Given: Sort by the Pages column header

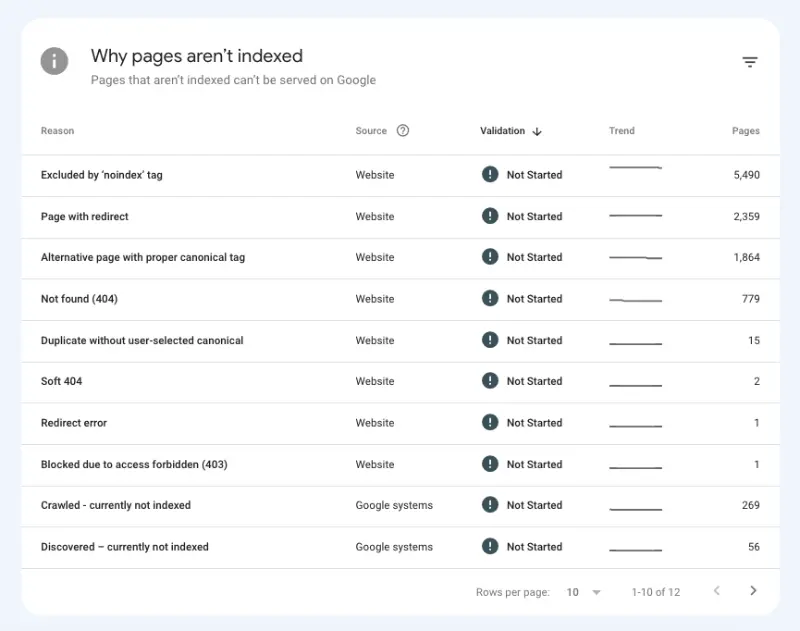Looking at the screenshot, I should [745, 131].
